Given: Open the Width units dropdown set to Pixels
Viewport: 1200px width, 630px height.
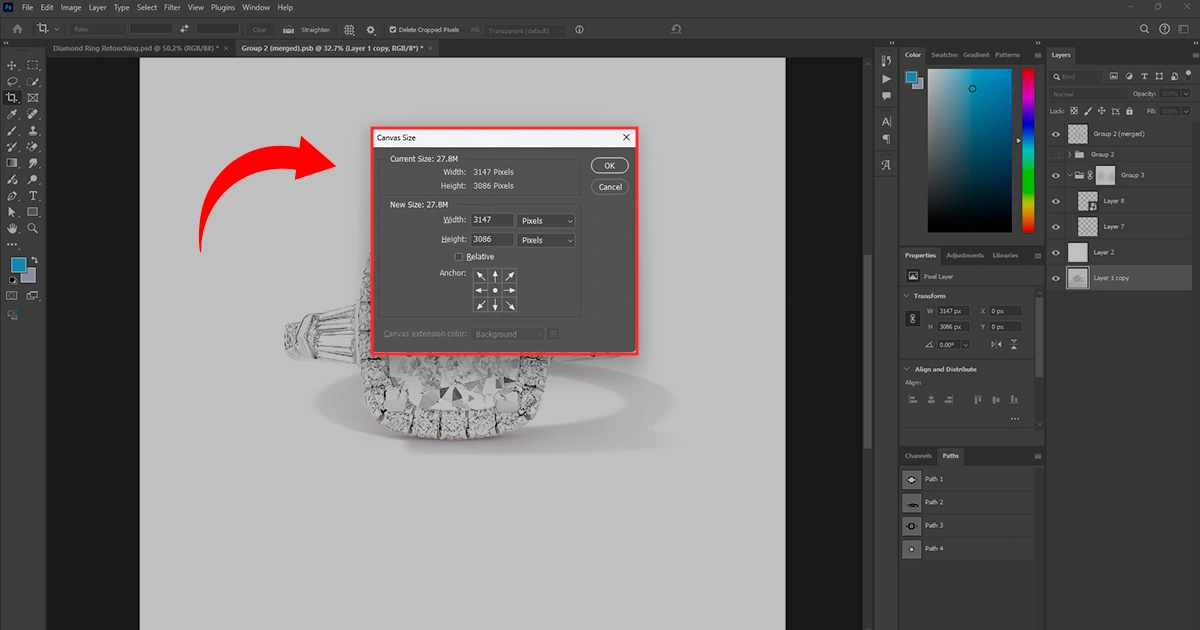Looking at the screenshot, I should point(546,220).
